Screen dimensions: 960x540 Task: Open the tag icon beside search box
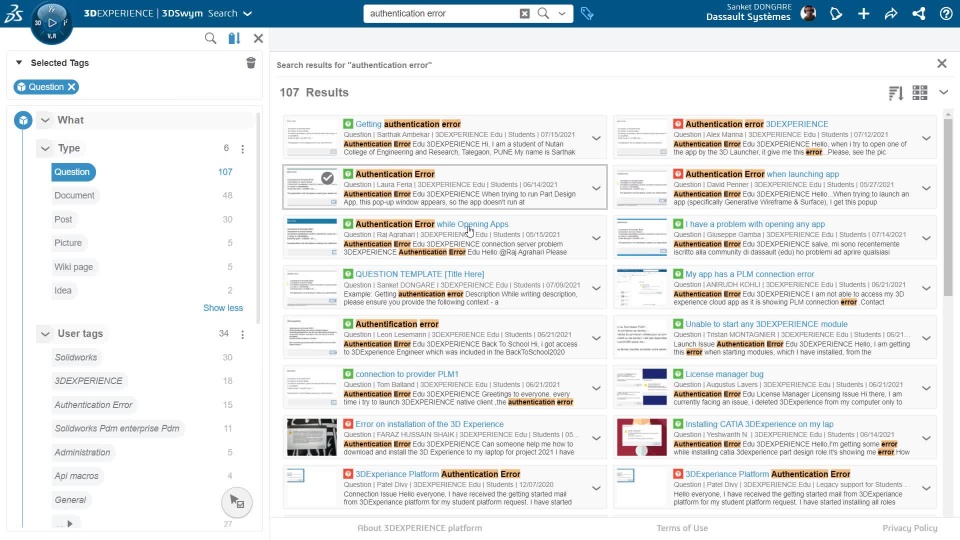pyautogui.click(x=587, y=13)
